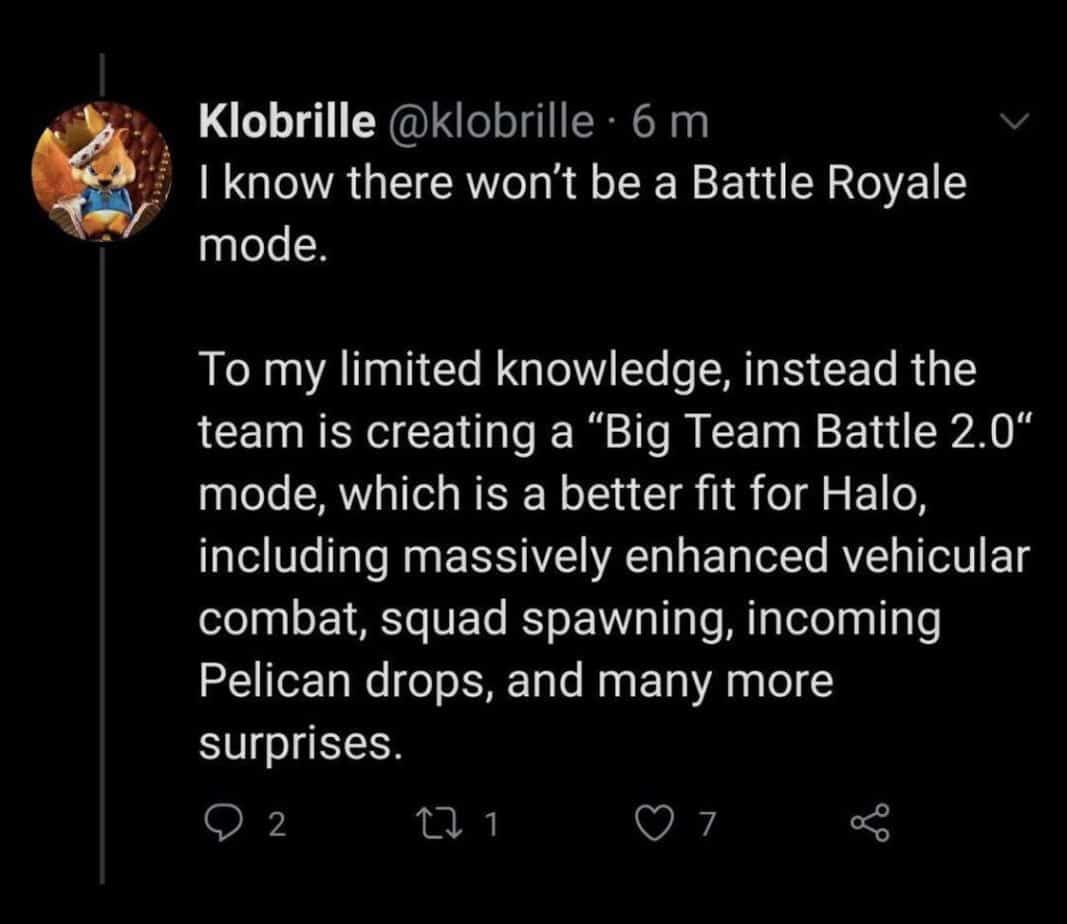Open the @klobrille handle link
The width and height of the screenshot is (1067, 924).
[x=490, y=121]
